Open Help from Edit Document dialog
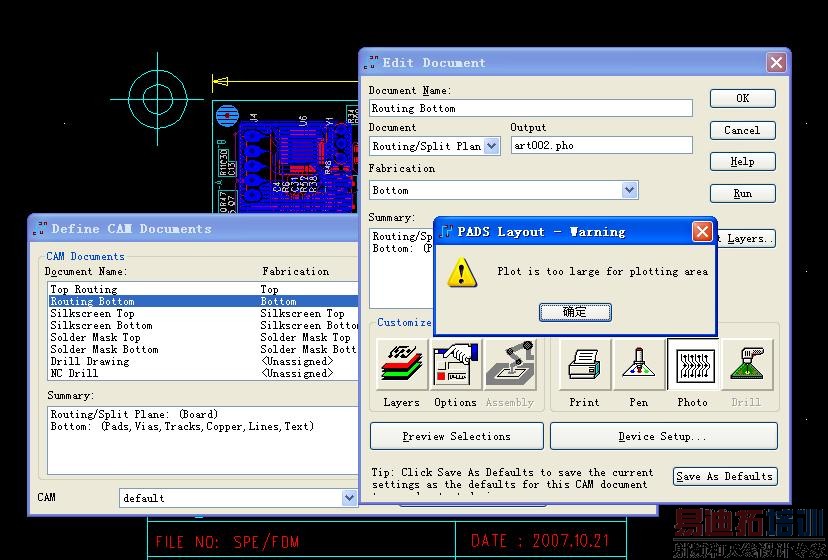The height and width of the screenshot is (560, 828). tap(742, 162)
